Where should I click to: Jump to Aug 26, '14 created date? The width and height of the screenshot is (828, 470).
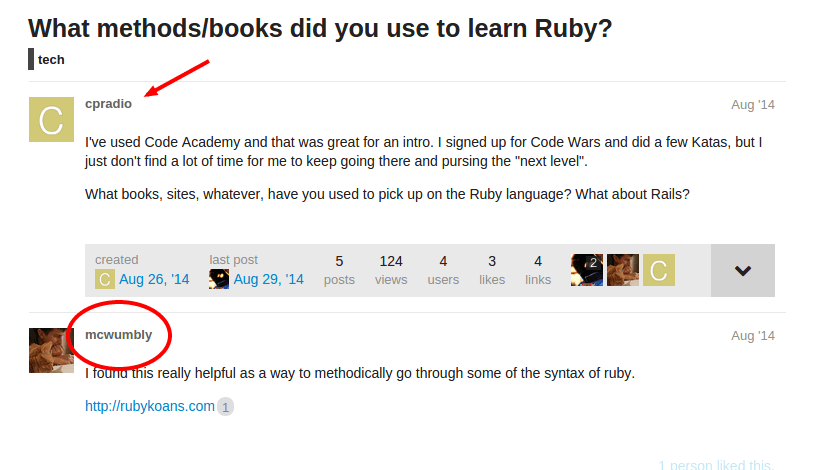coord(154,279)
